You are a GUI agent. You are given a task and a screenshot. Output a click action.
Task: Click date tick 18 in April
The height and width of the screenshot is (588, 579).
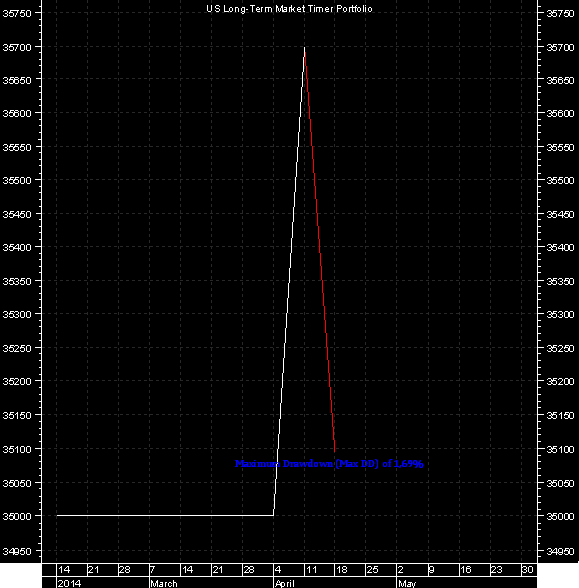click(x=342, y=570)
